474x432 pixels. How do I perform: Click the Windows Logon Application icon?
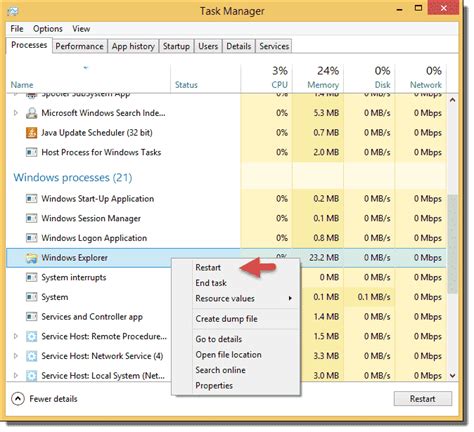click(x=31, y=238)
